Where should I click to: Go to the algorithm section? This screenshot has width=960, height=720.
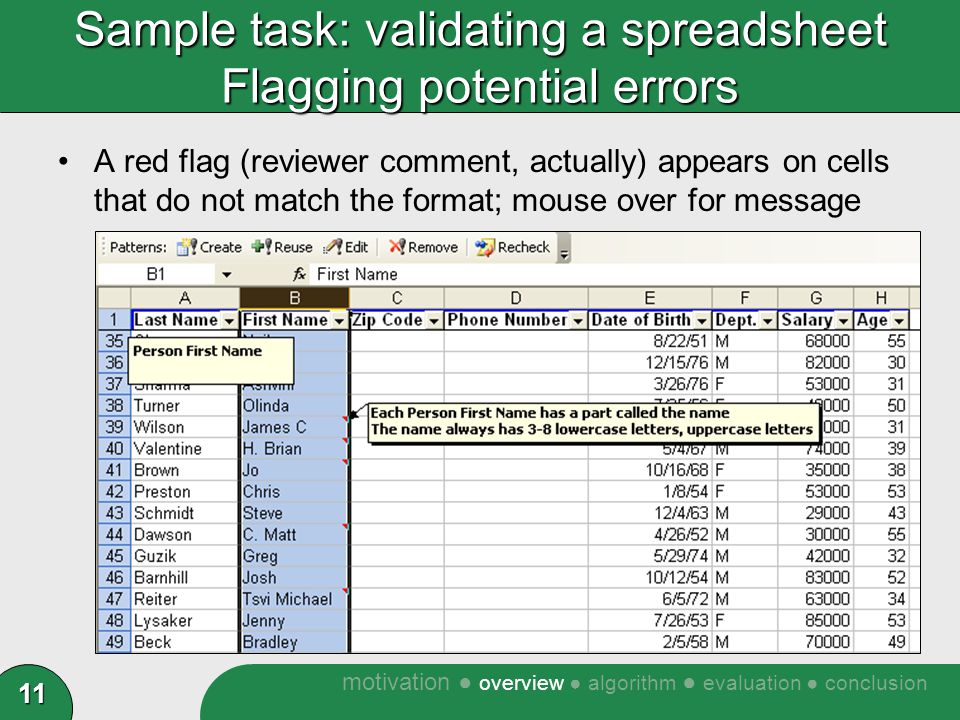[x=632, y=683]
